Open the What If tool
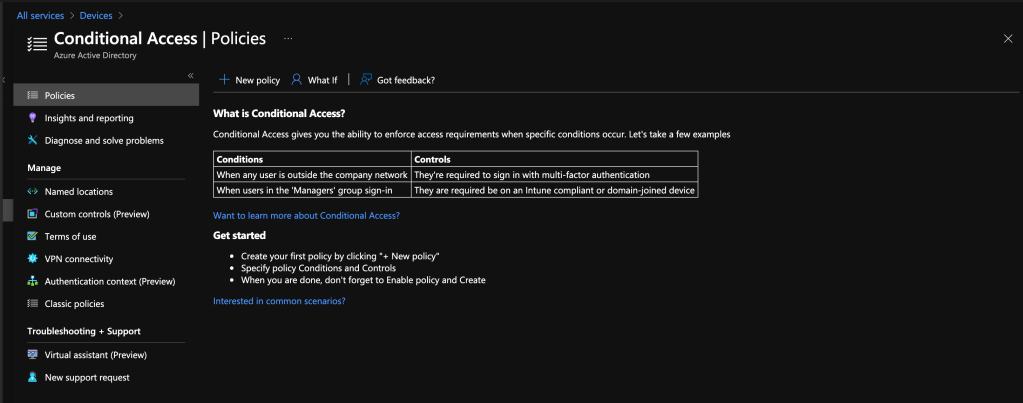The height and width of the screenshot is (403, 1023). (x=314, y=80)
